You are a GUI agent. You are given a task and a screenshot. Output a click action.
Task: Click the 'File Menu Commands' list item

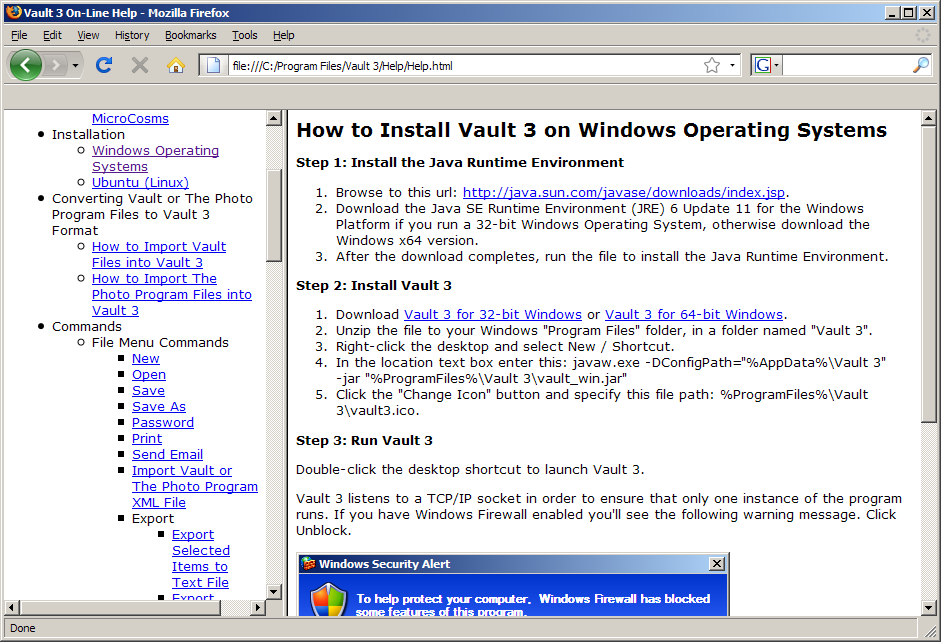(160, 343)
